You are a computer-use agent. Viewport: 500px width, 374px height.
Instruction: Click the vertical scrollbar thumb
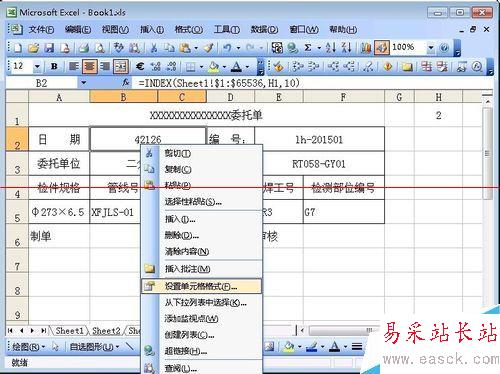487,153
